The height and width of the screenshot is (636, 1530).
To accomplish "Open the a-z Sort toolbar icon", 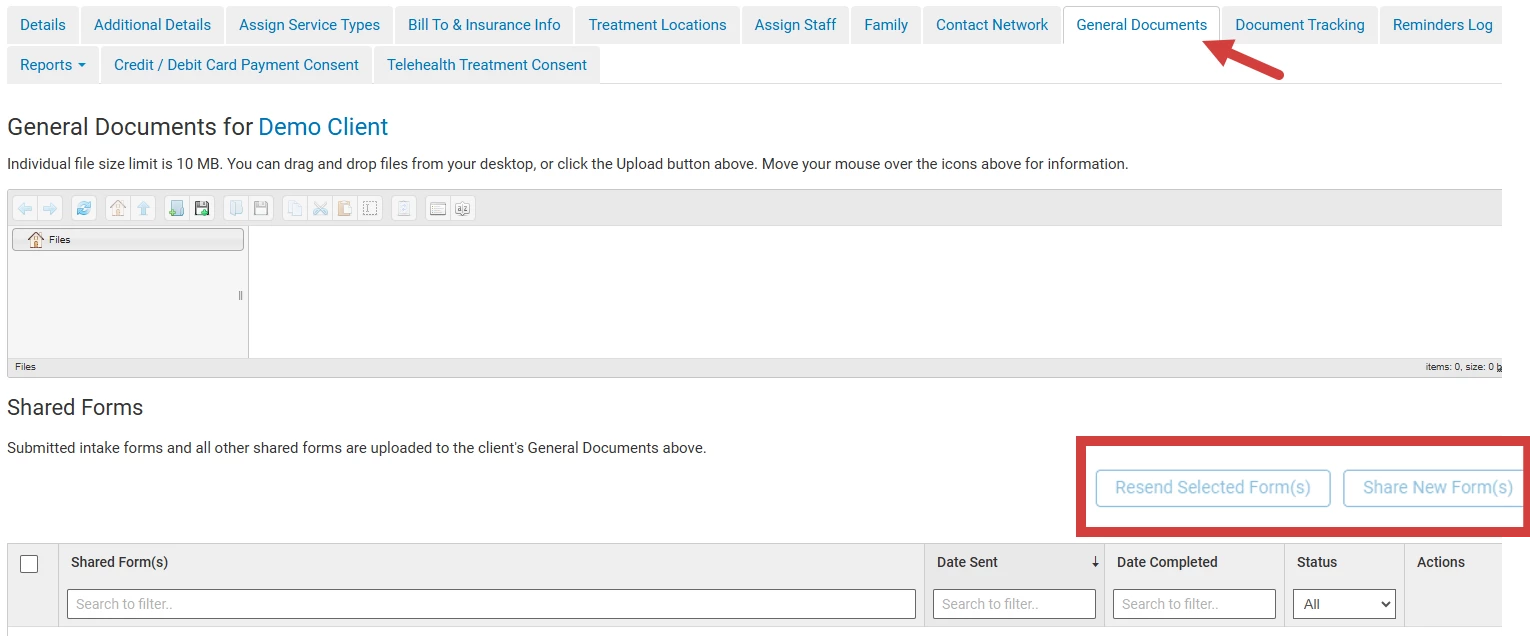I will tap(462, 208).
